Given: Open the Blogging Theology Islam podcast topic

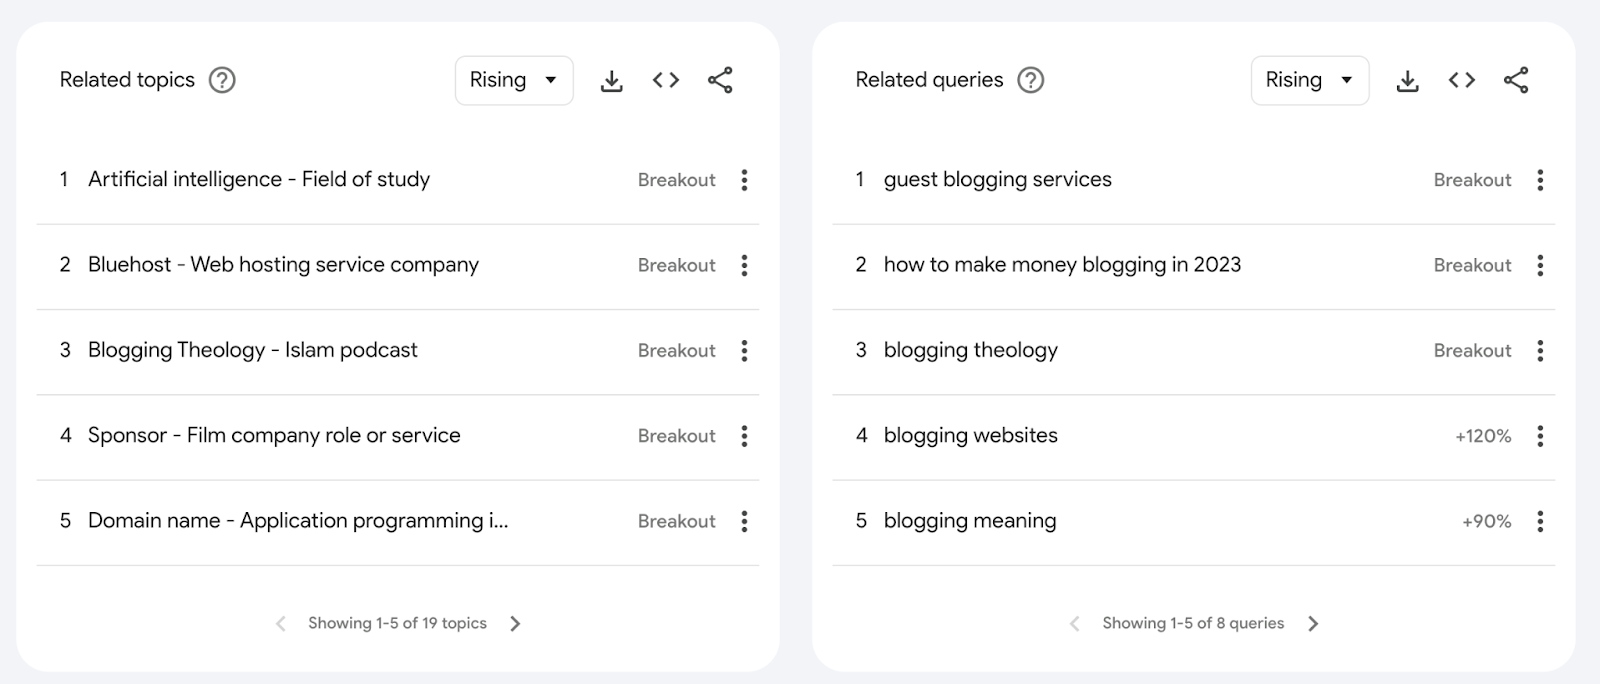Looking at the screenshot, I should (253, 350).
